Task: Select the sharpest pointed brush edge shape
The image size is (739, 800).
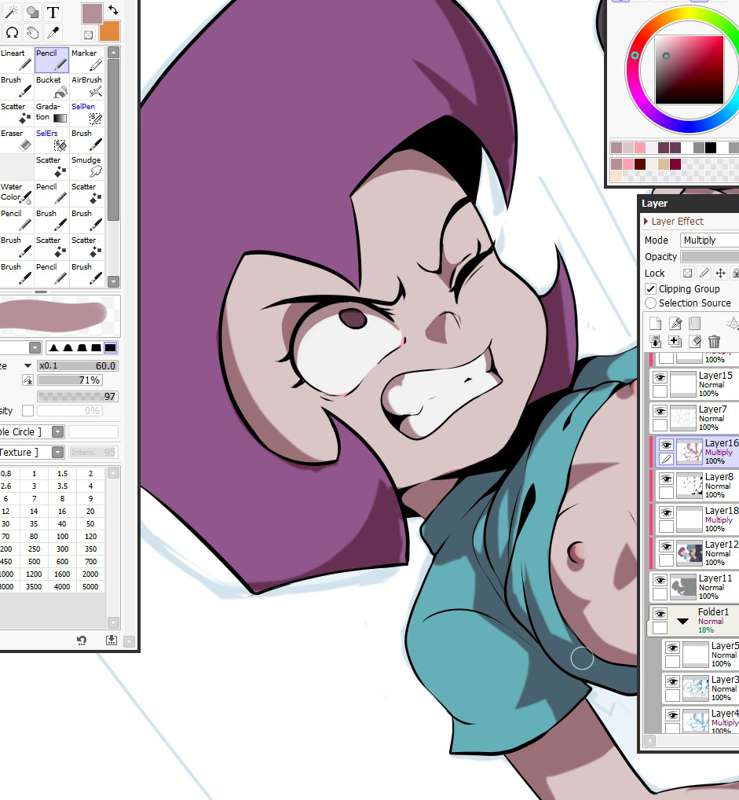Action: coord(54,348)
